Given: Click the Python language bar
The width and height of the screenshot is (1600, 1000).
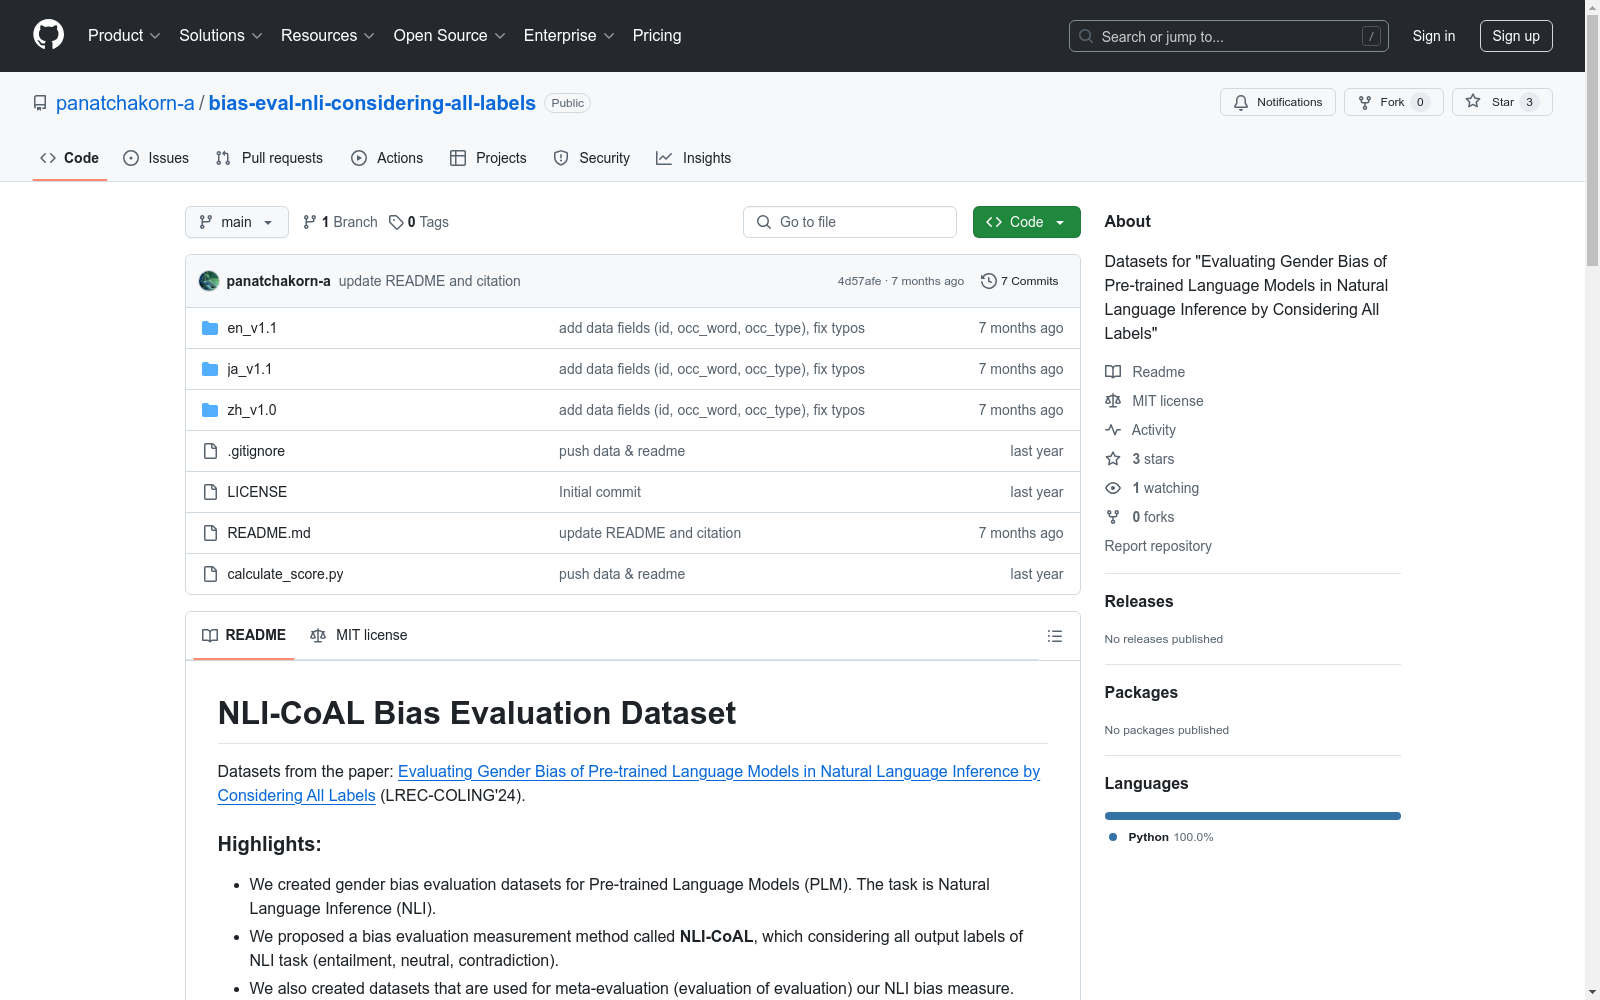Looking at the screenshot, I should coord(1253,816).
